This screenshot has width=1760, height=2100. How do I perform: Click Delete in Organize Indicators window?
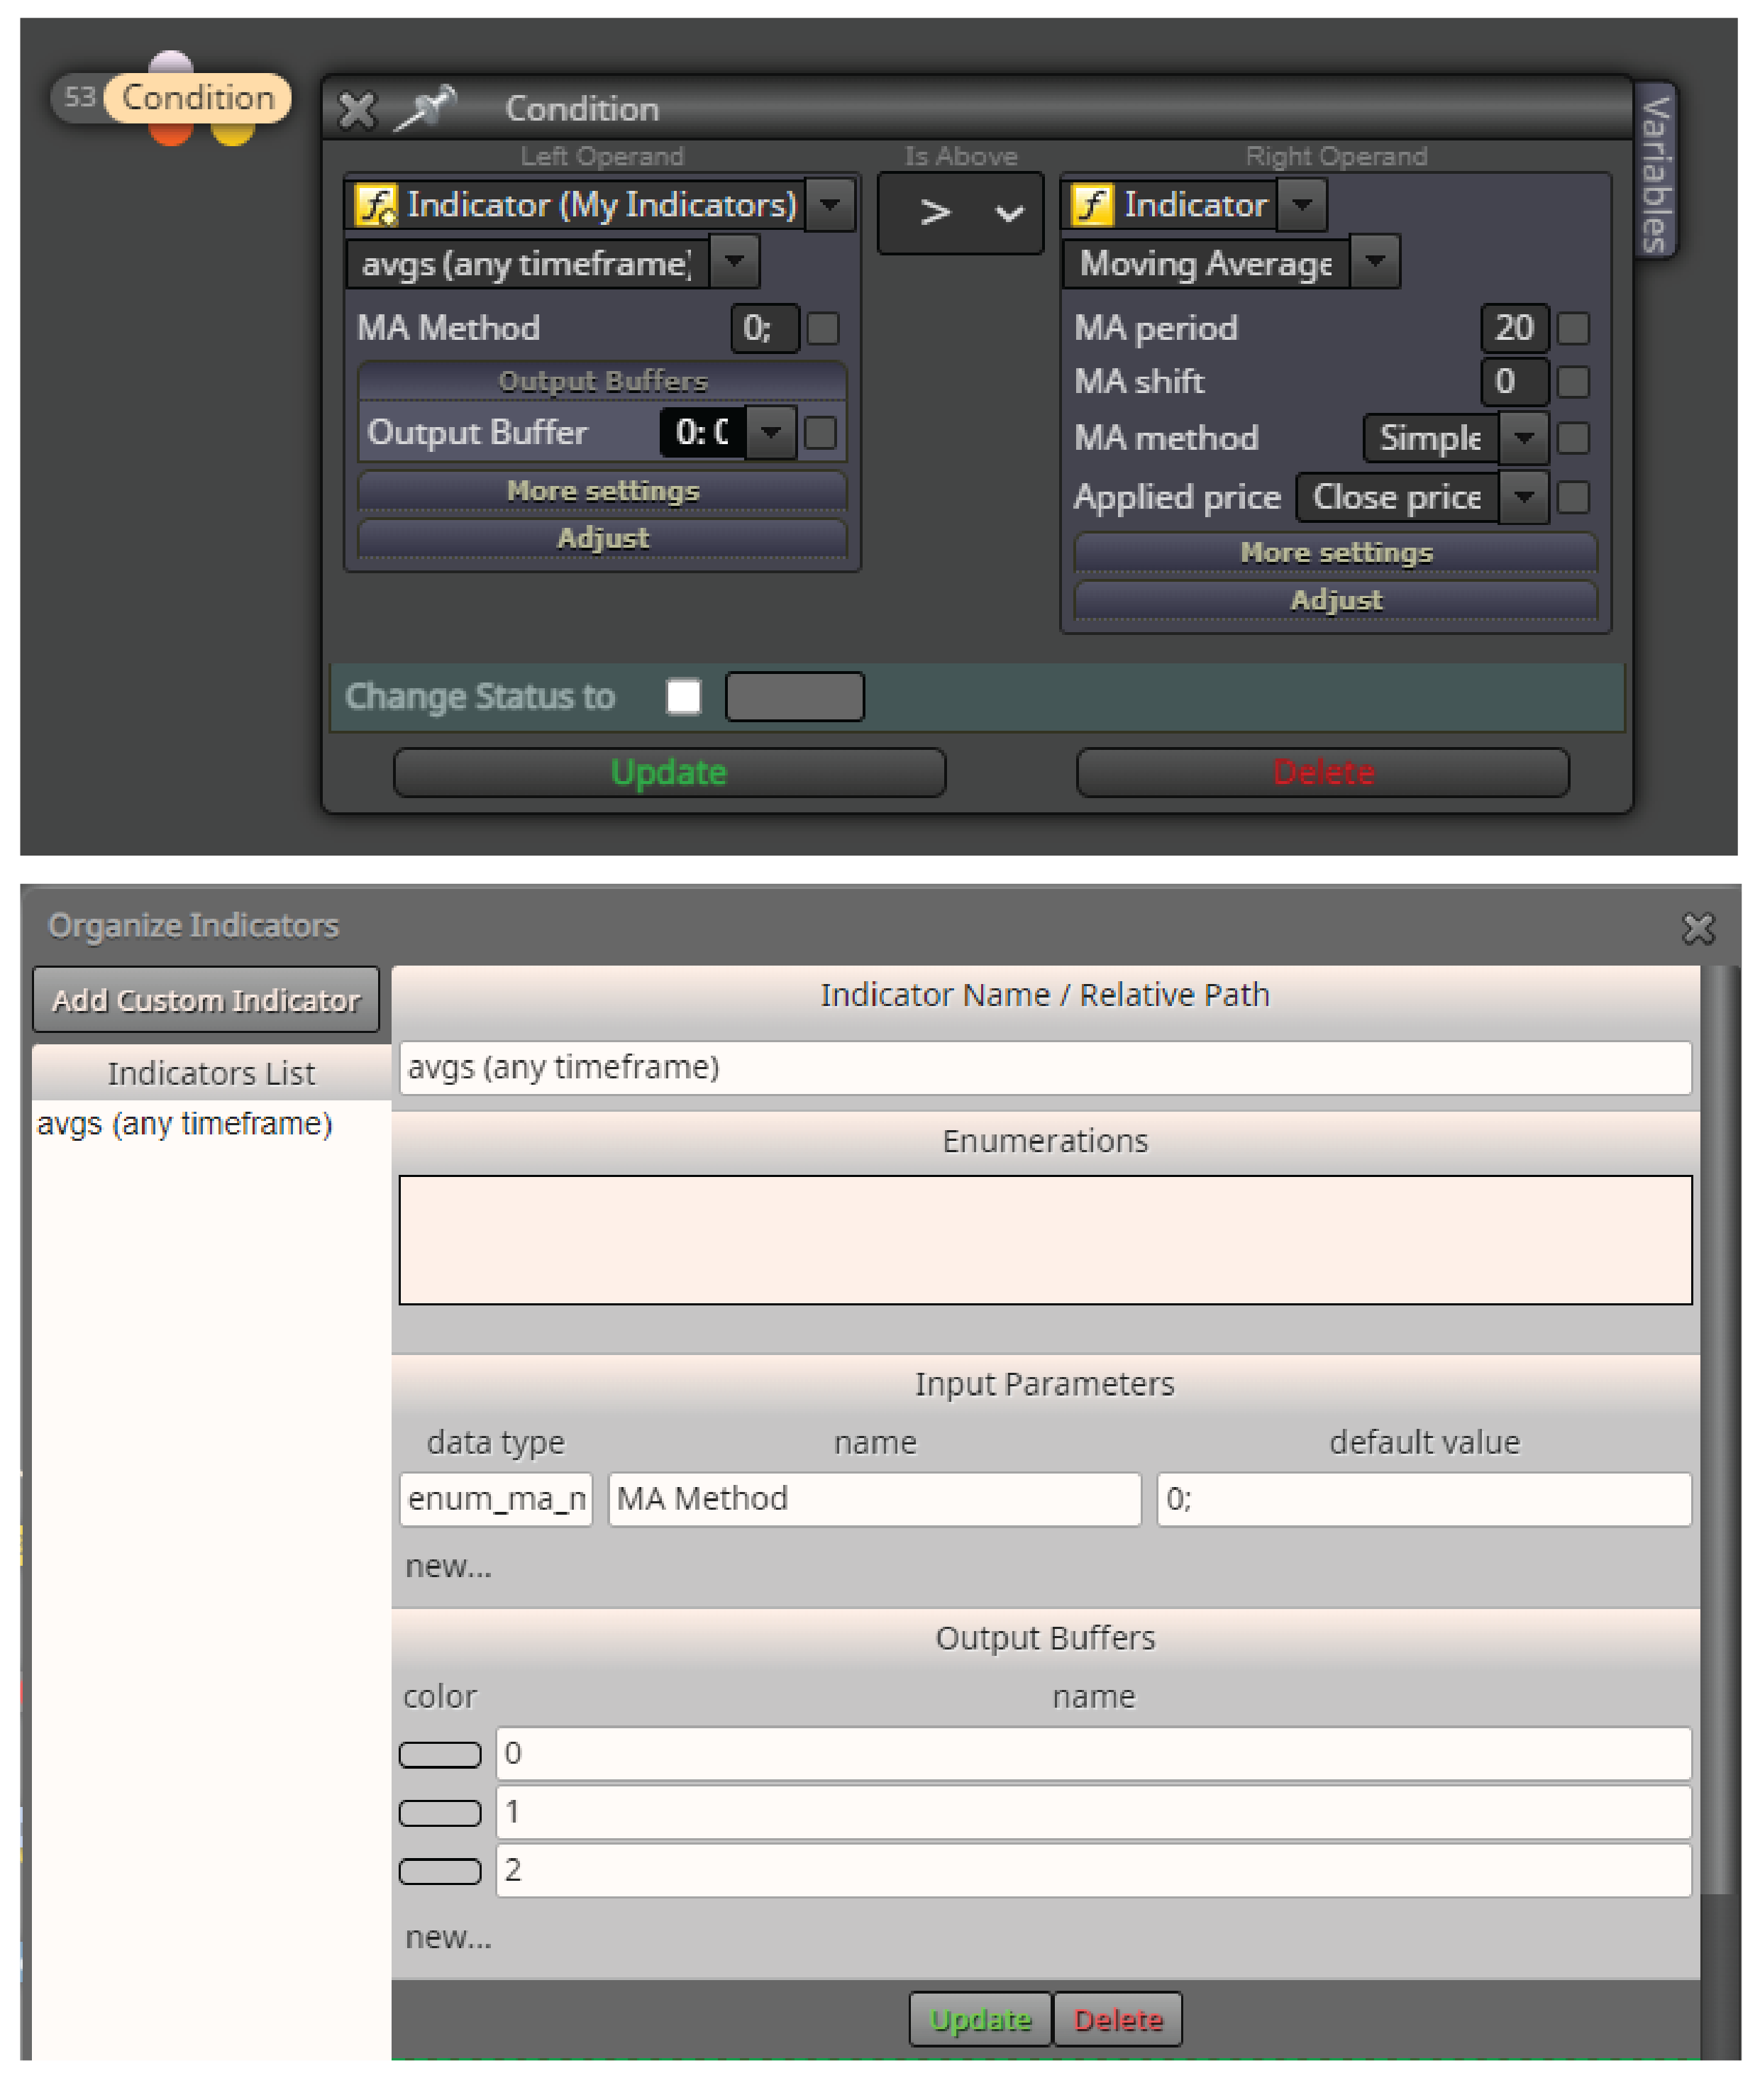click(x=1118, y=2020)
